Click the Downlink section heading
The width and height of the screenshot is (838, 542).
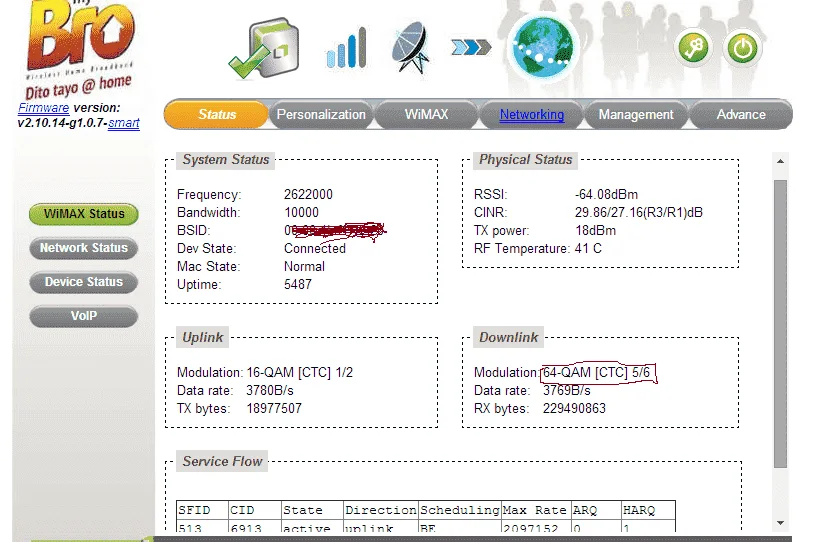pyautogui.click(x=508, y=338)
